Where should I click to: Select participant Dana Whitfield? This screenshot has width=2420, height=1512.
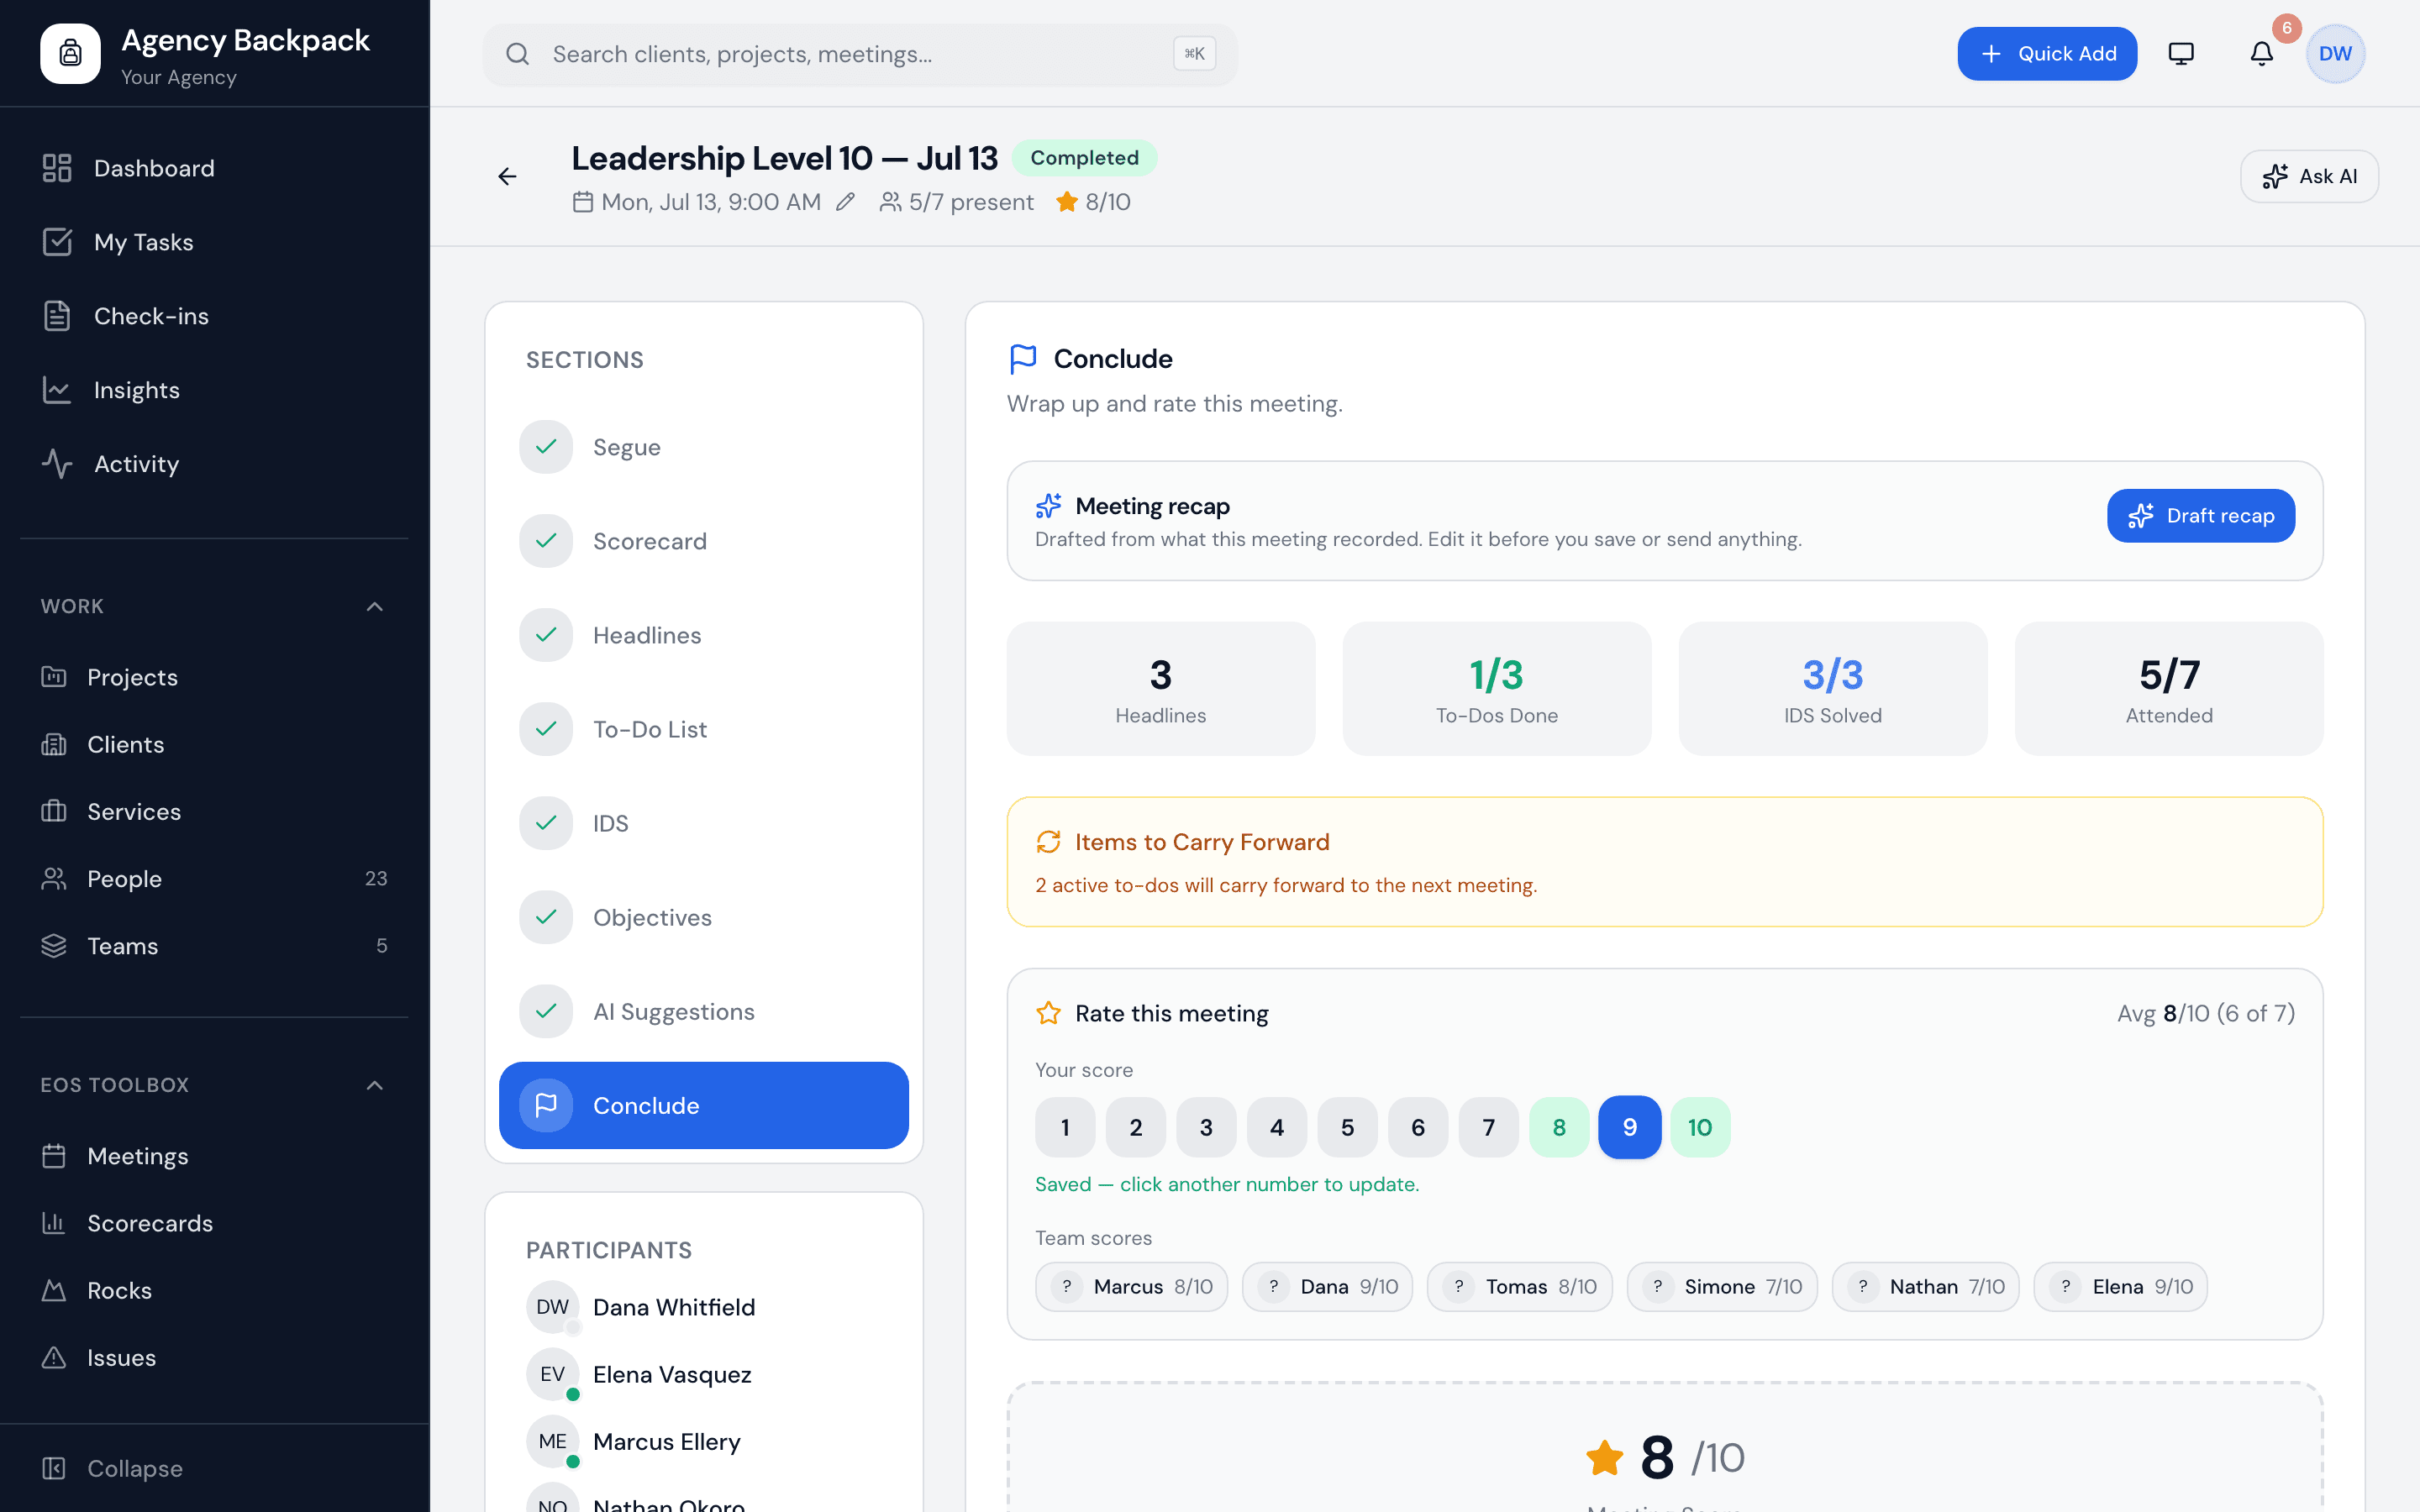pyautogui.click(x=704, y=1307)
